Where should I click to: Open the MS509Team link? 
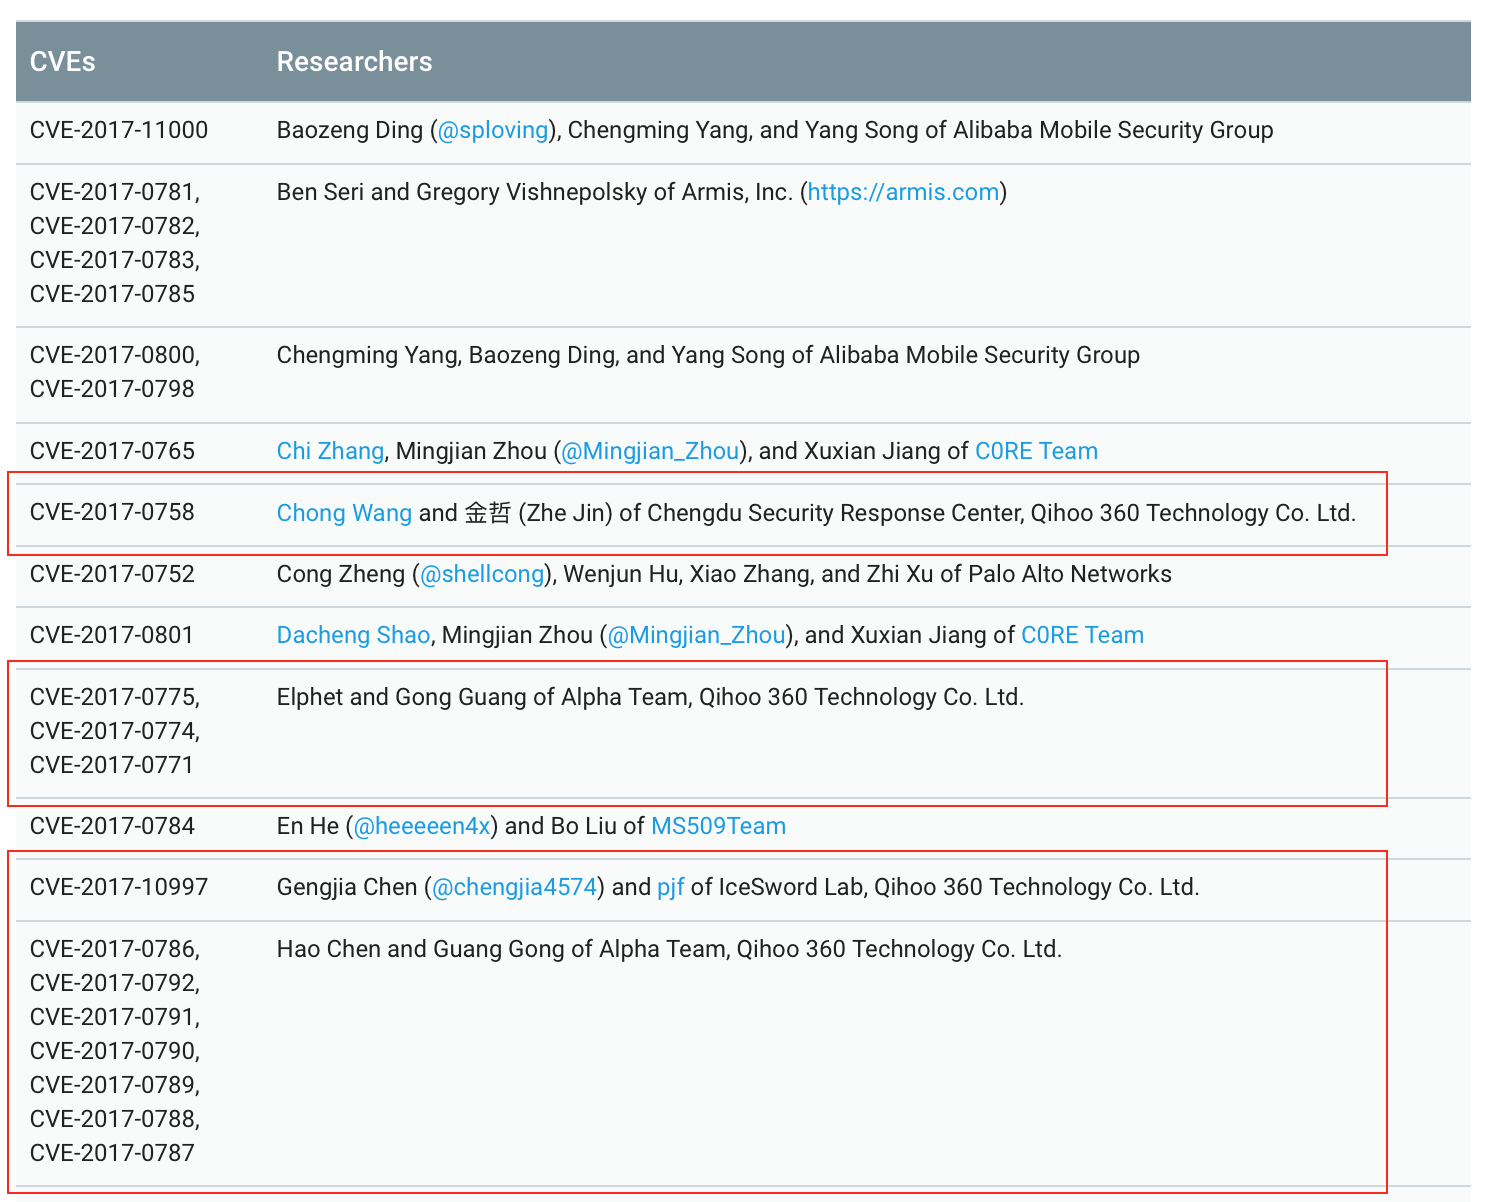click(718, 826)
